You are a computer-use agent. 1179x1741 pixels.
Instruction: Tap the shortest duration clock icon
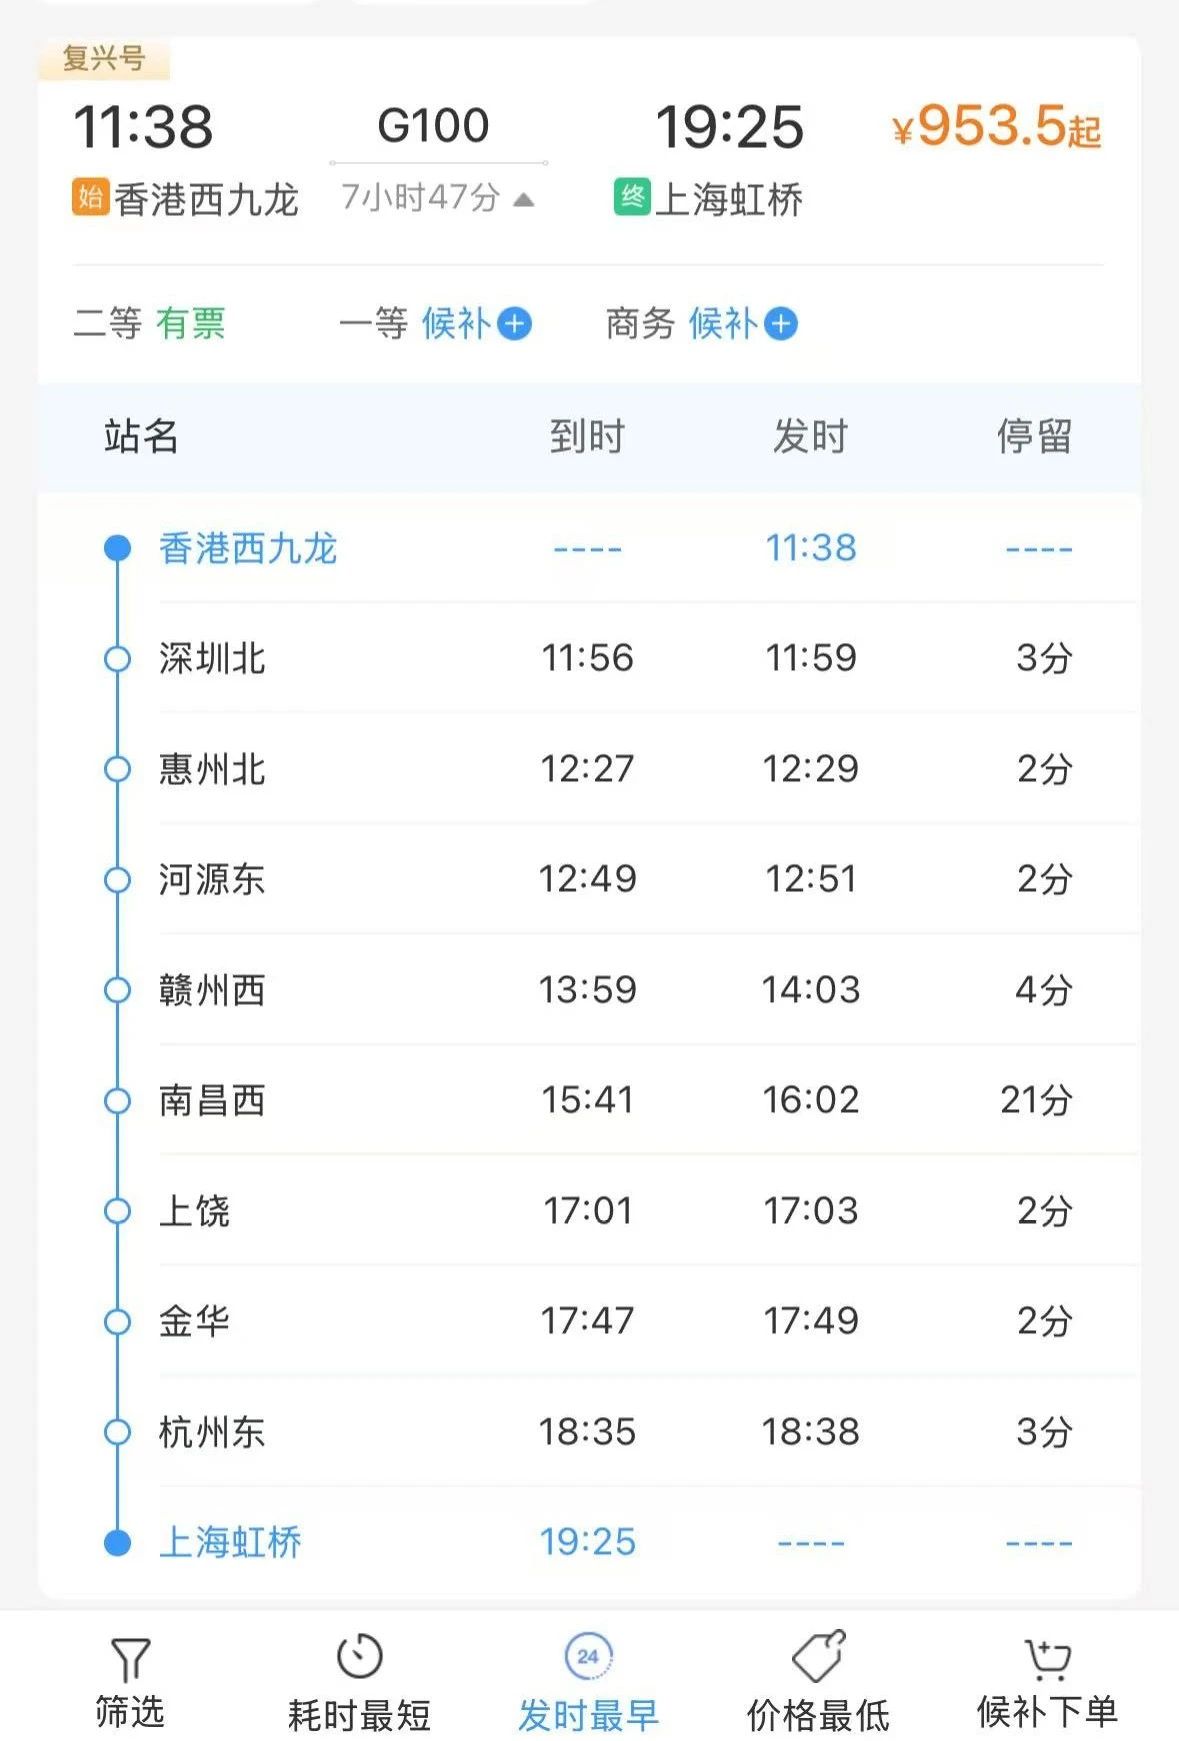[x=359, y=1656]
